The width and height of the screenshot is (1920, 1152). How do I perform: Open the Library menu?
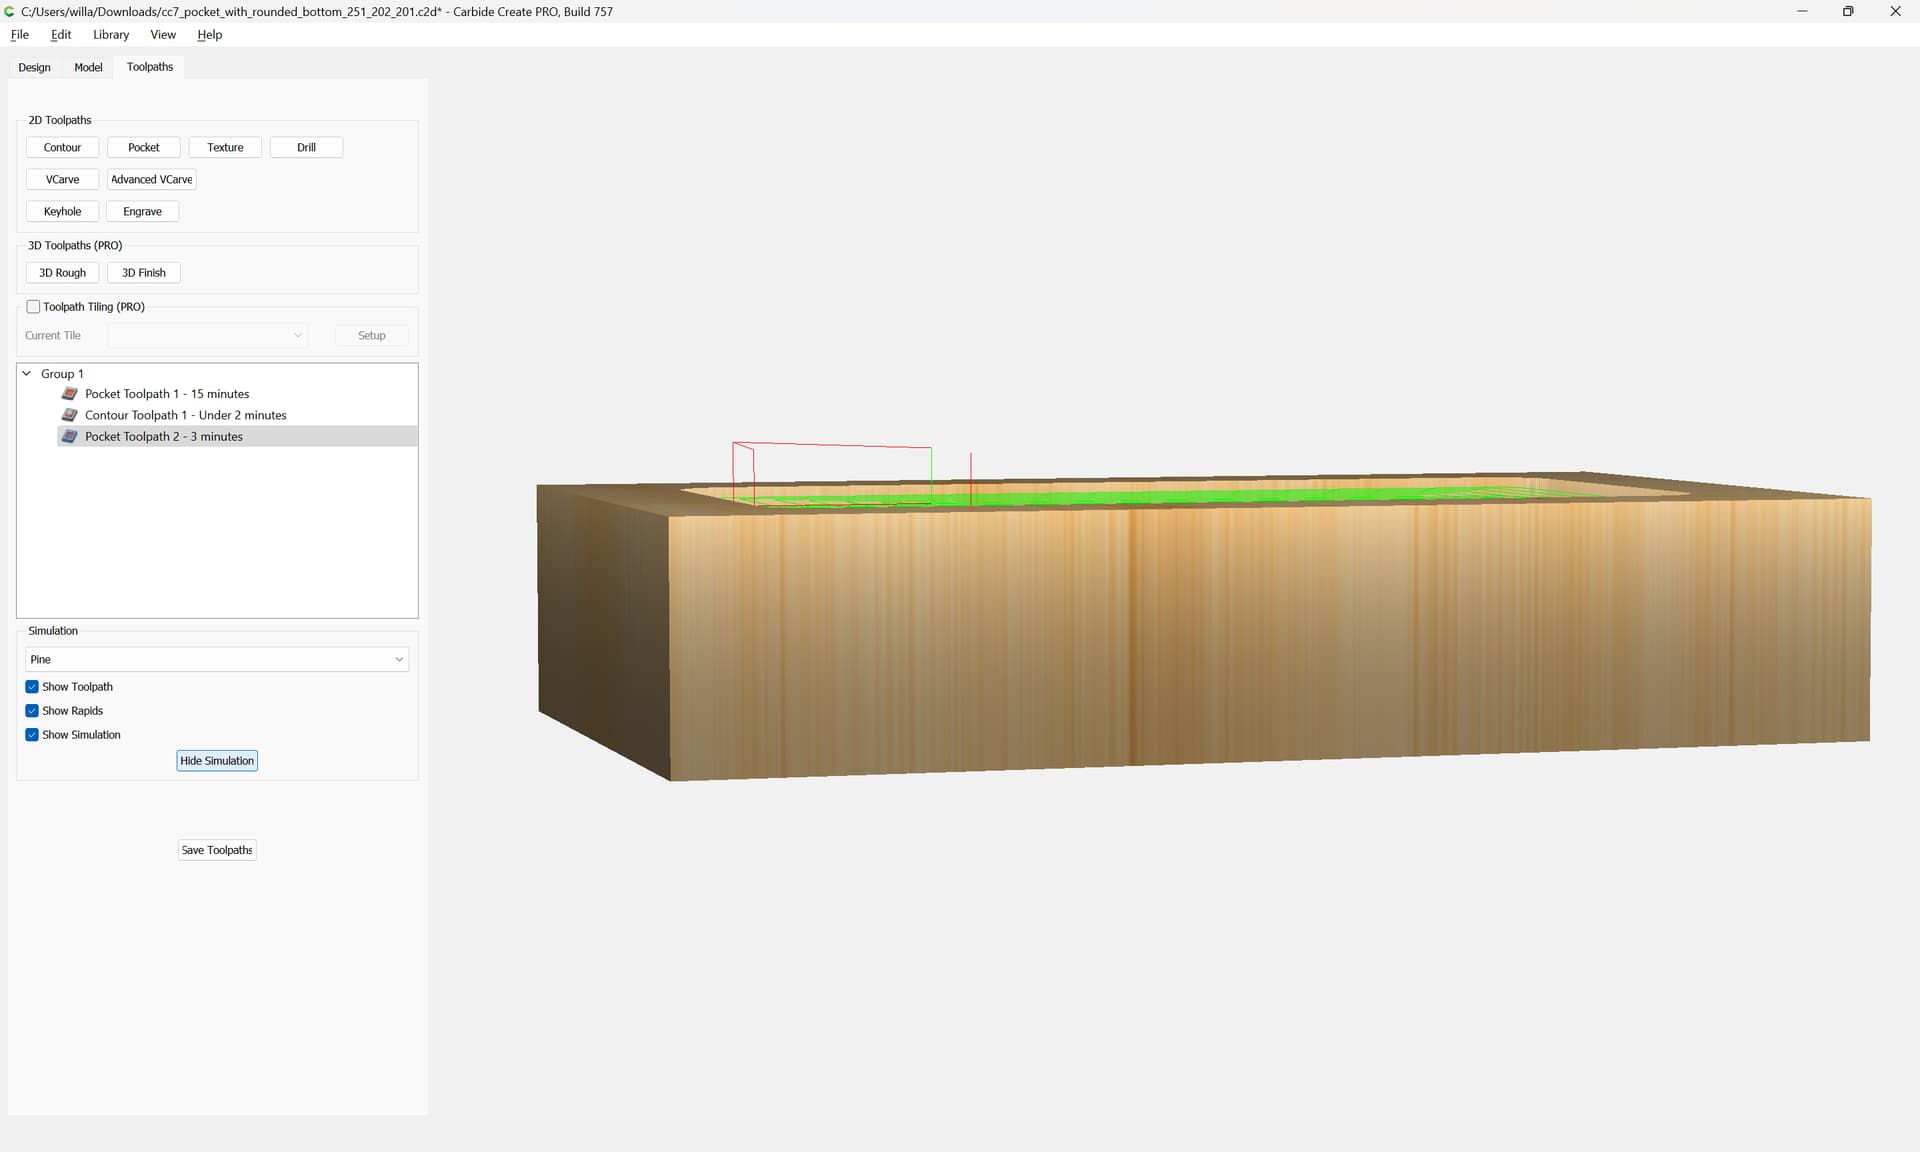click(x=110, y=34)
